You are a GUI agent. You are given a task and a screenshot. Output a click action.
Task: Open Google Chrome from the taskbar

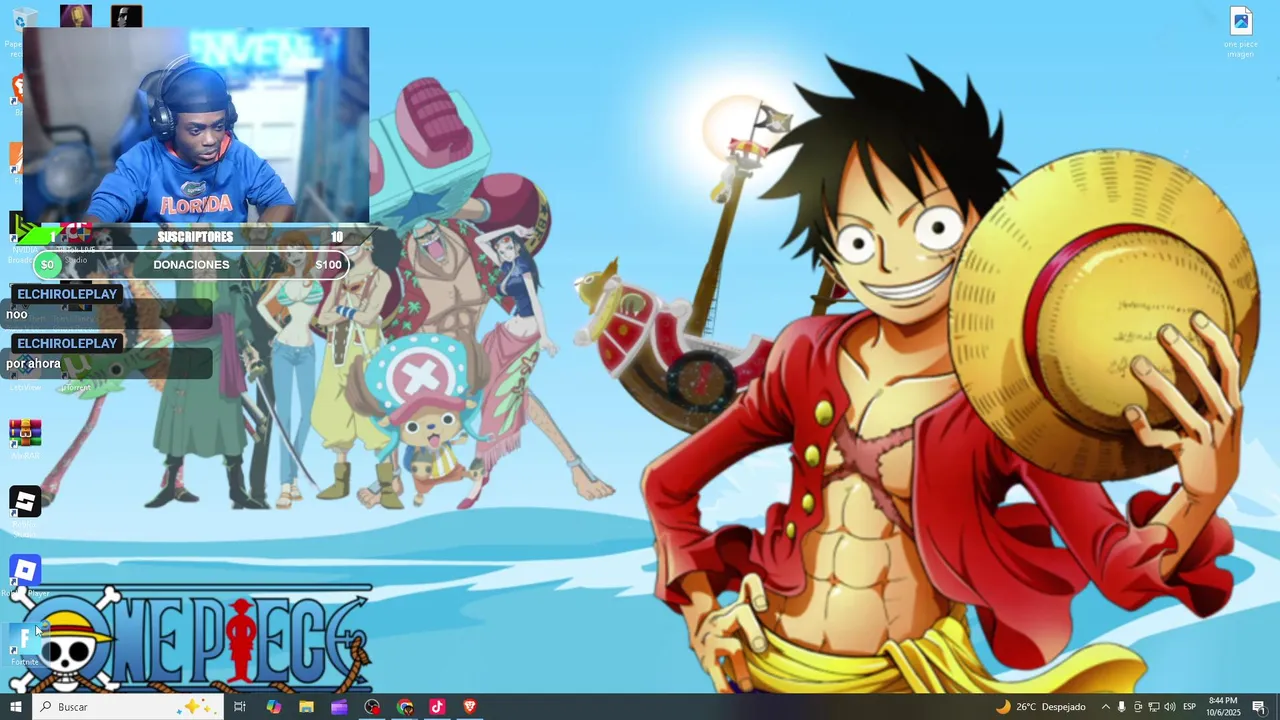(x=405, y=707)
